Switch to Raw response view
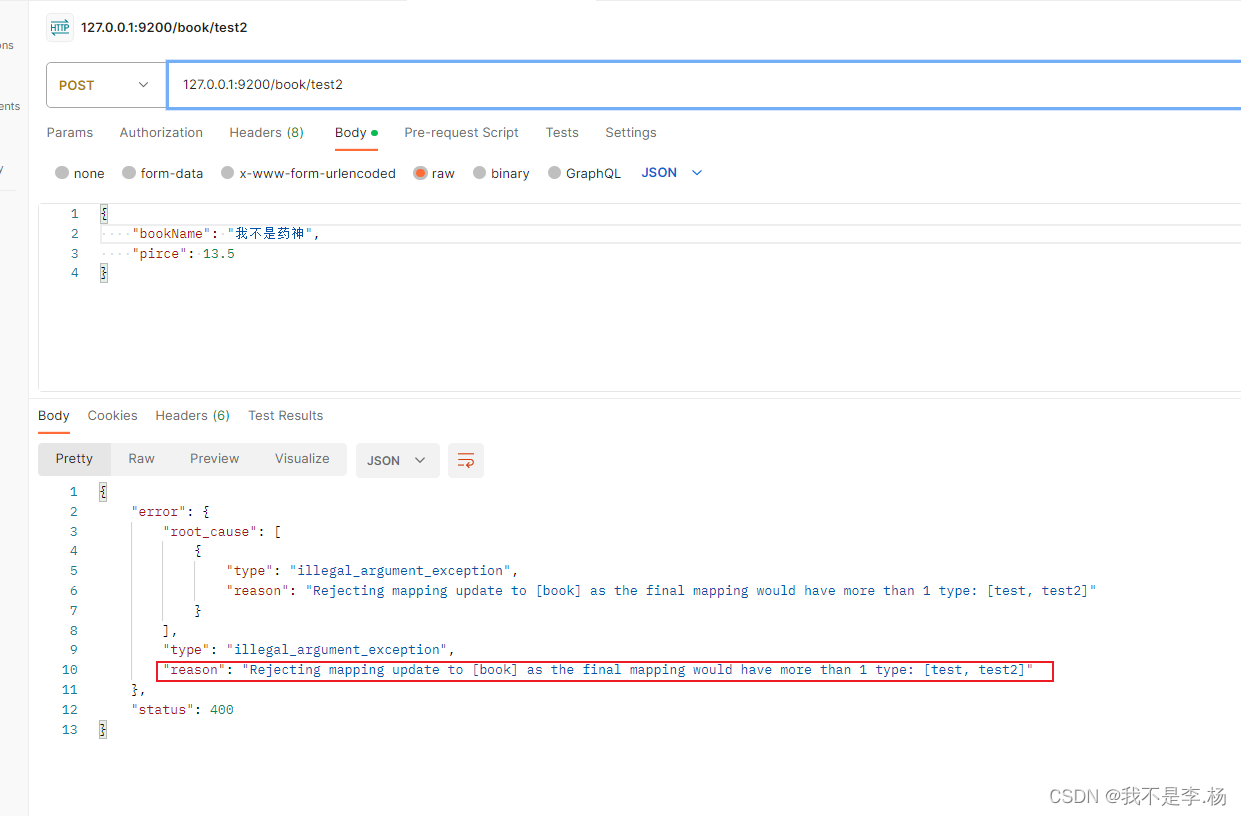The image size is (1241, 816). (x=141, y=459)
